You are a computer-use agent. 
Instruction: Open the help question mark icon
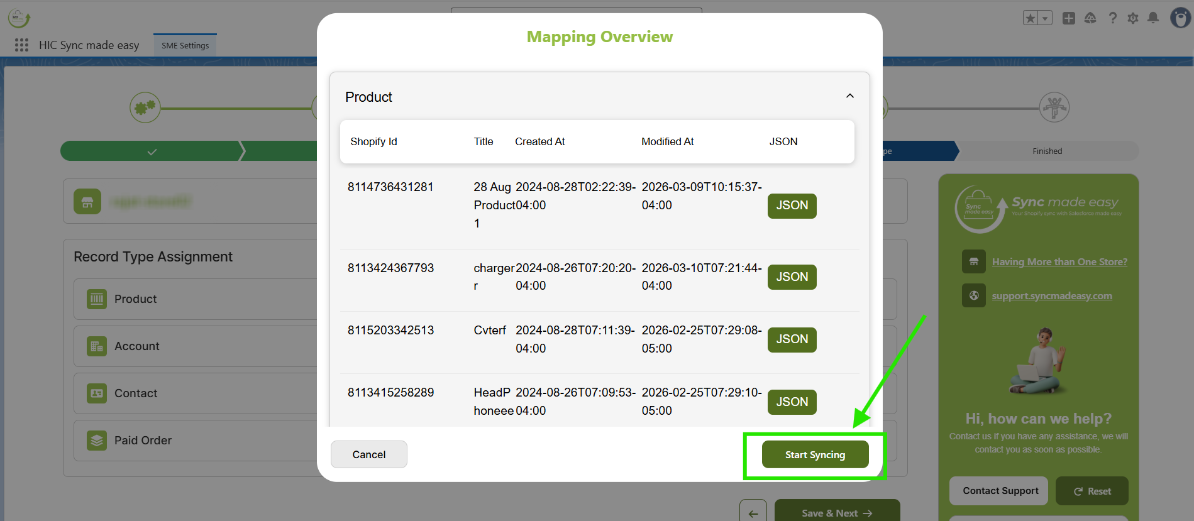pos(1112,18)
